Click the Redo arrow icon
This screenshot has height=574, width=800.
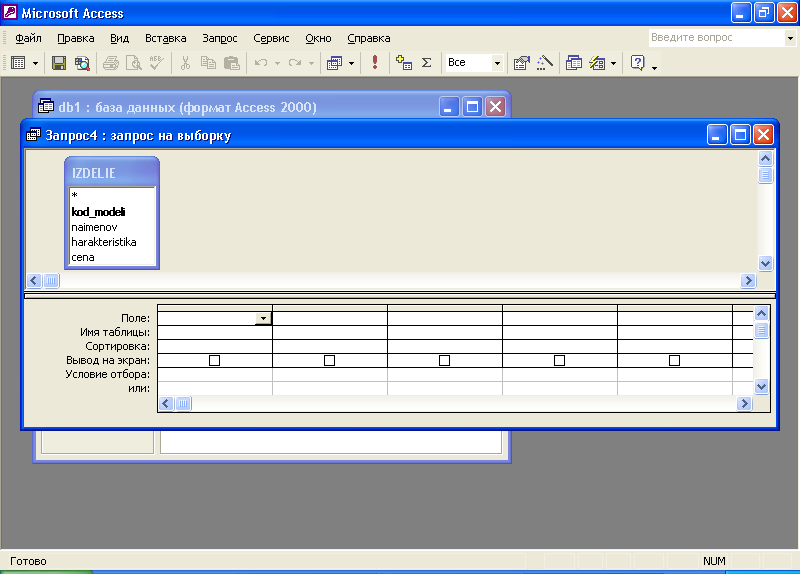295,63
